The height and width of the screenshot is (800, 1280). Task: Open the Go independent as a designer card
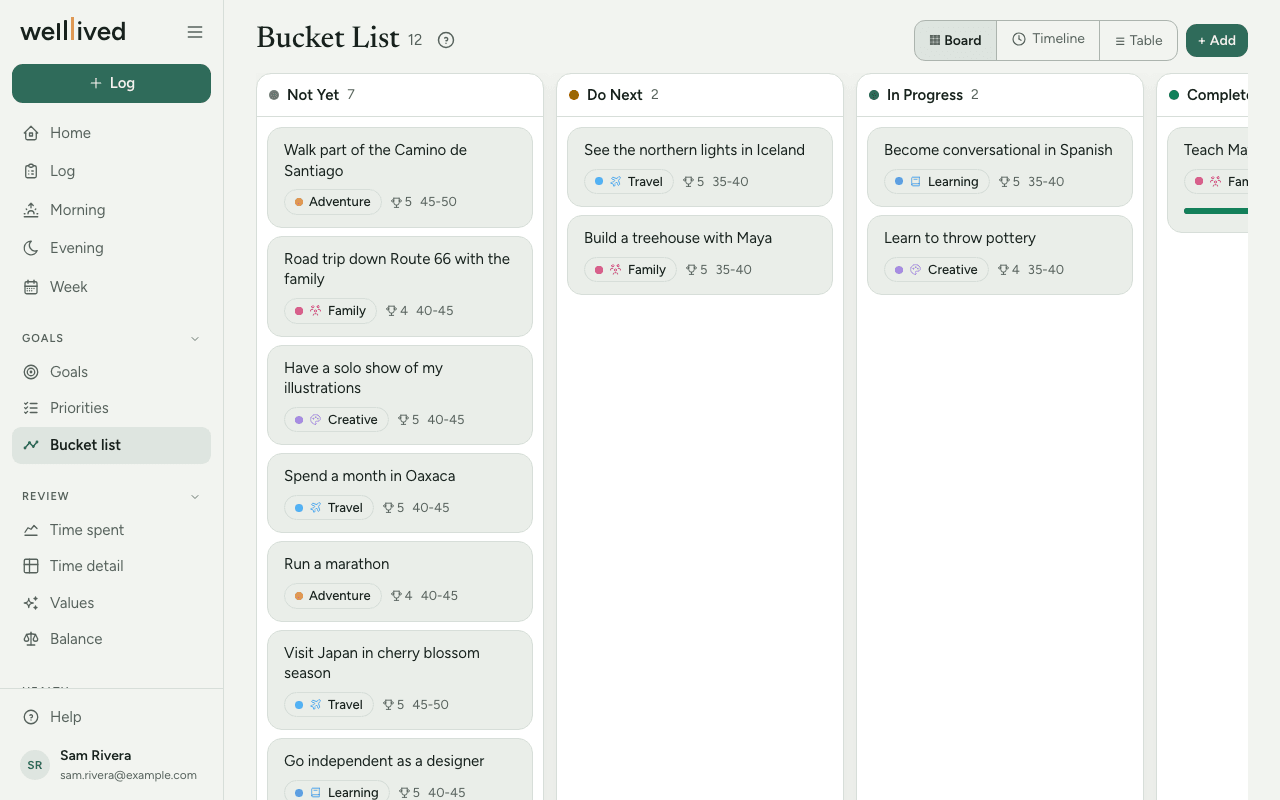tap(400, 770)
